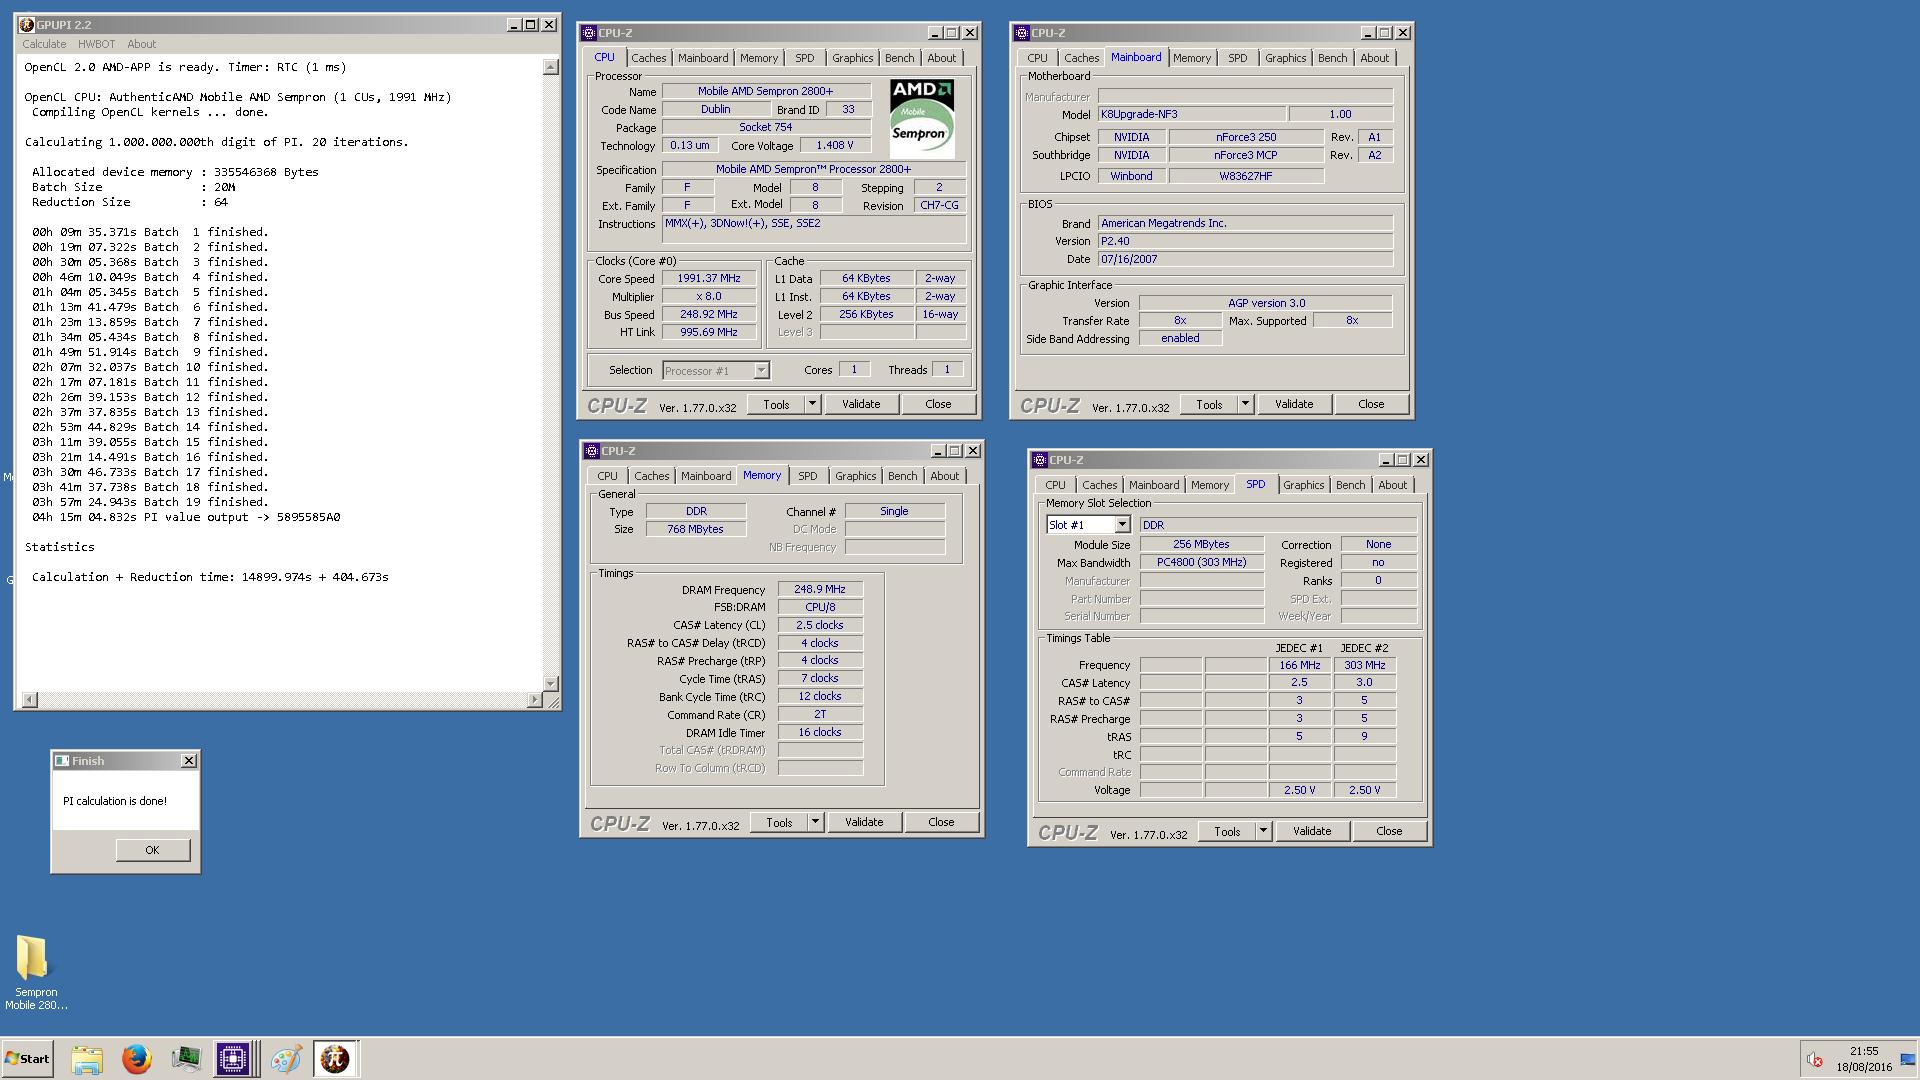Image resolution: width=1920 pixels, height=1080 pixels.
Task: Expand Tools dropdown arrow in CPU window
Action: [812, 404]
